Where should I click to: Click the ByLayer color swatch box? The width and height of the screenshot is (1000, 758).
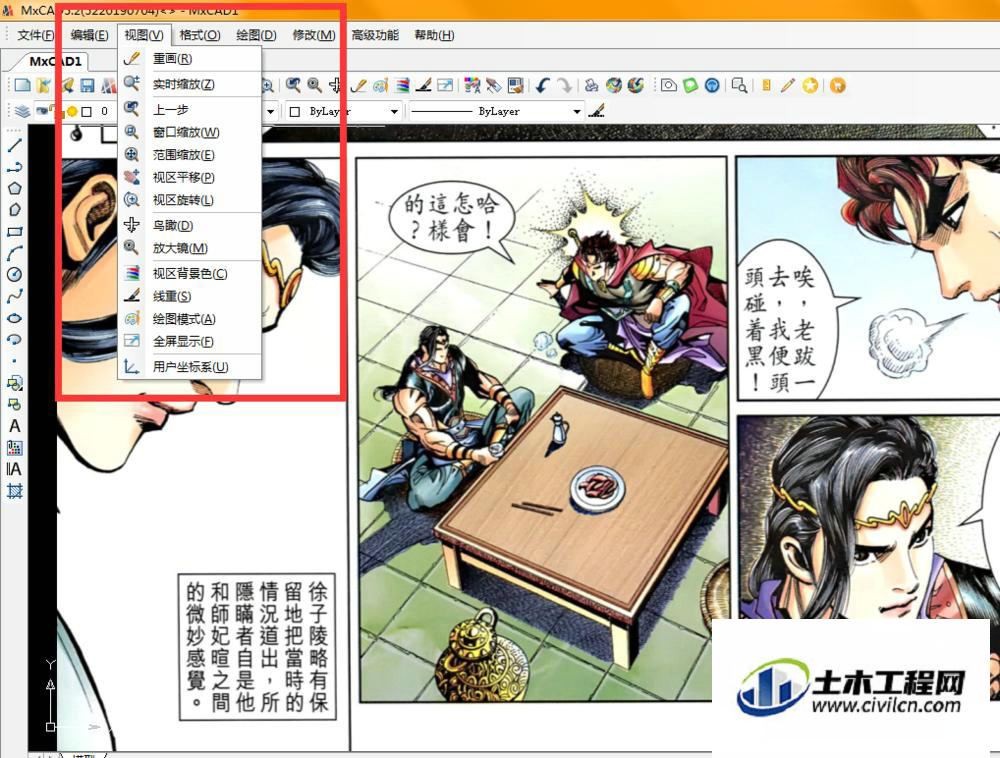295,112
